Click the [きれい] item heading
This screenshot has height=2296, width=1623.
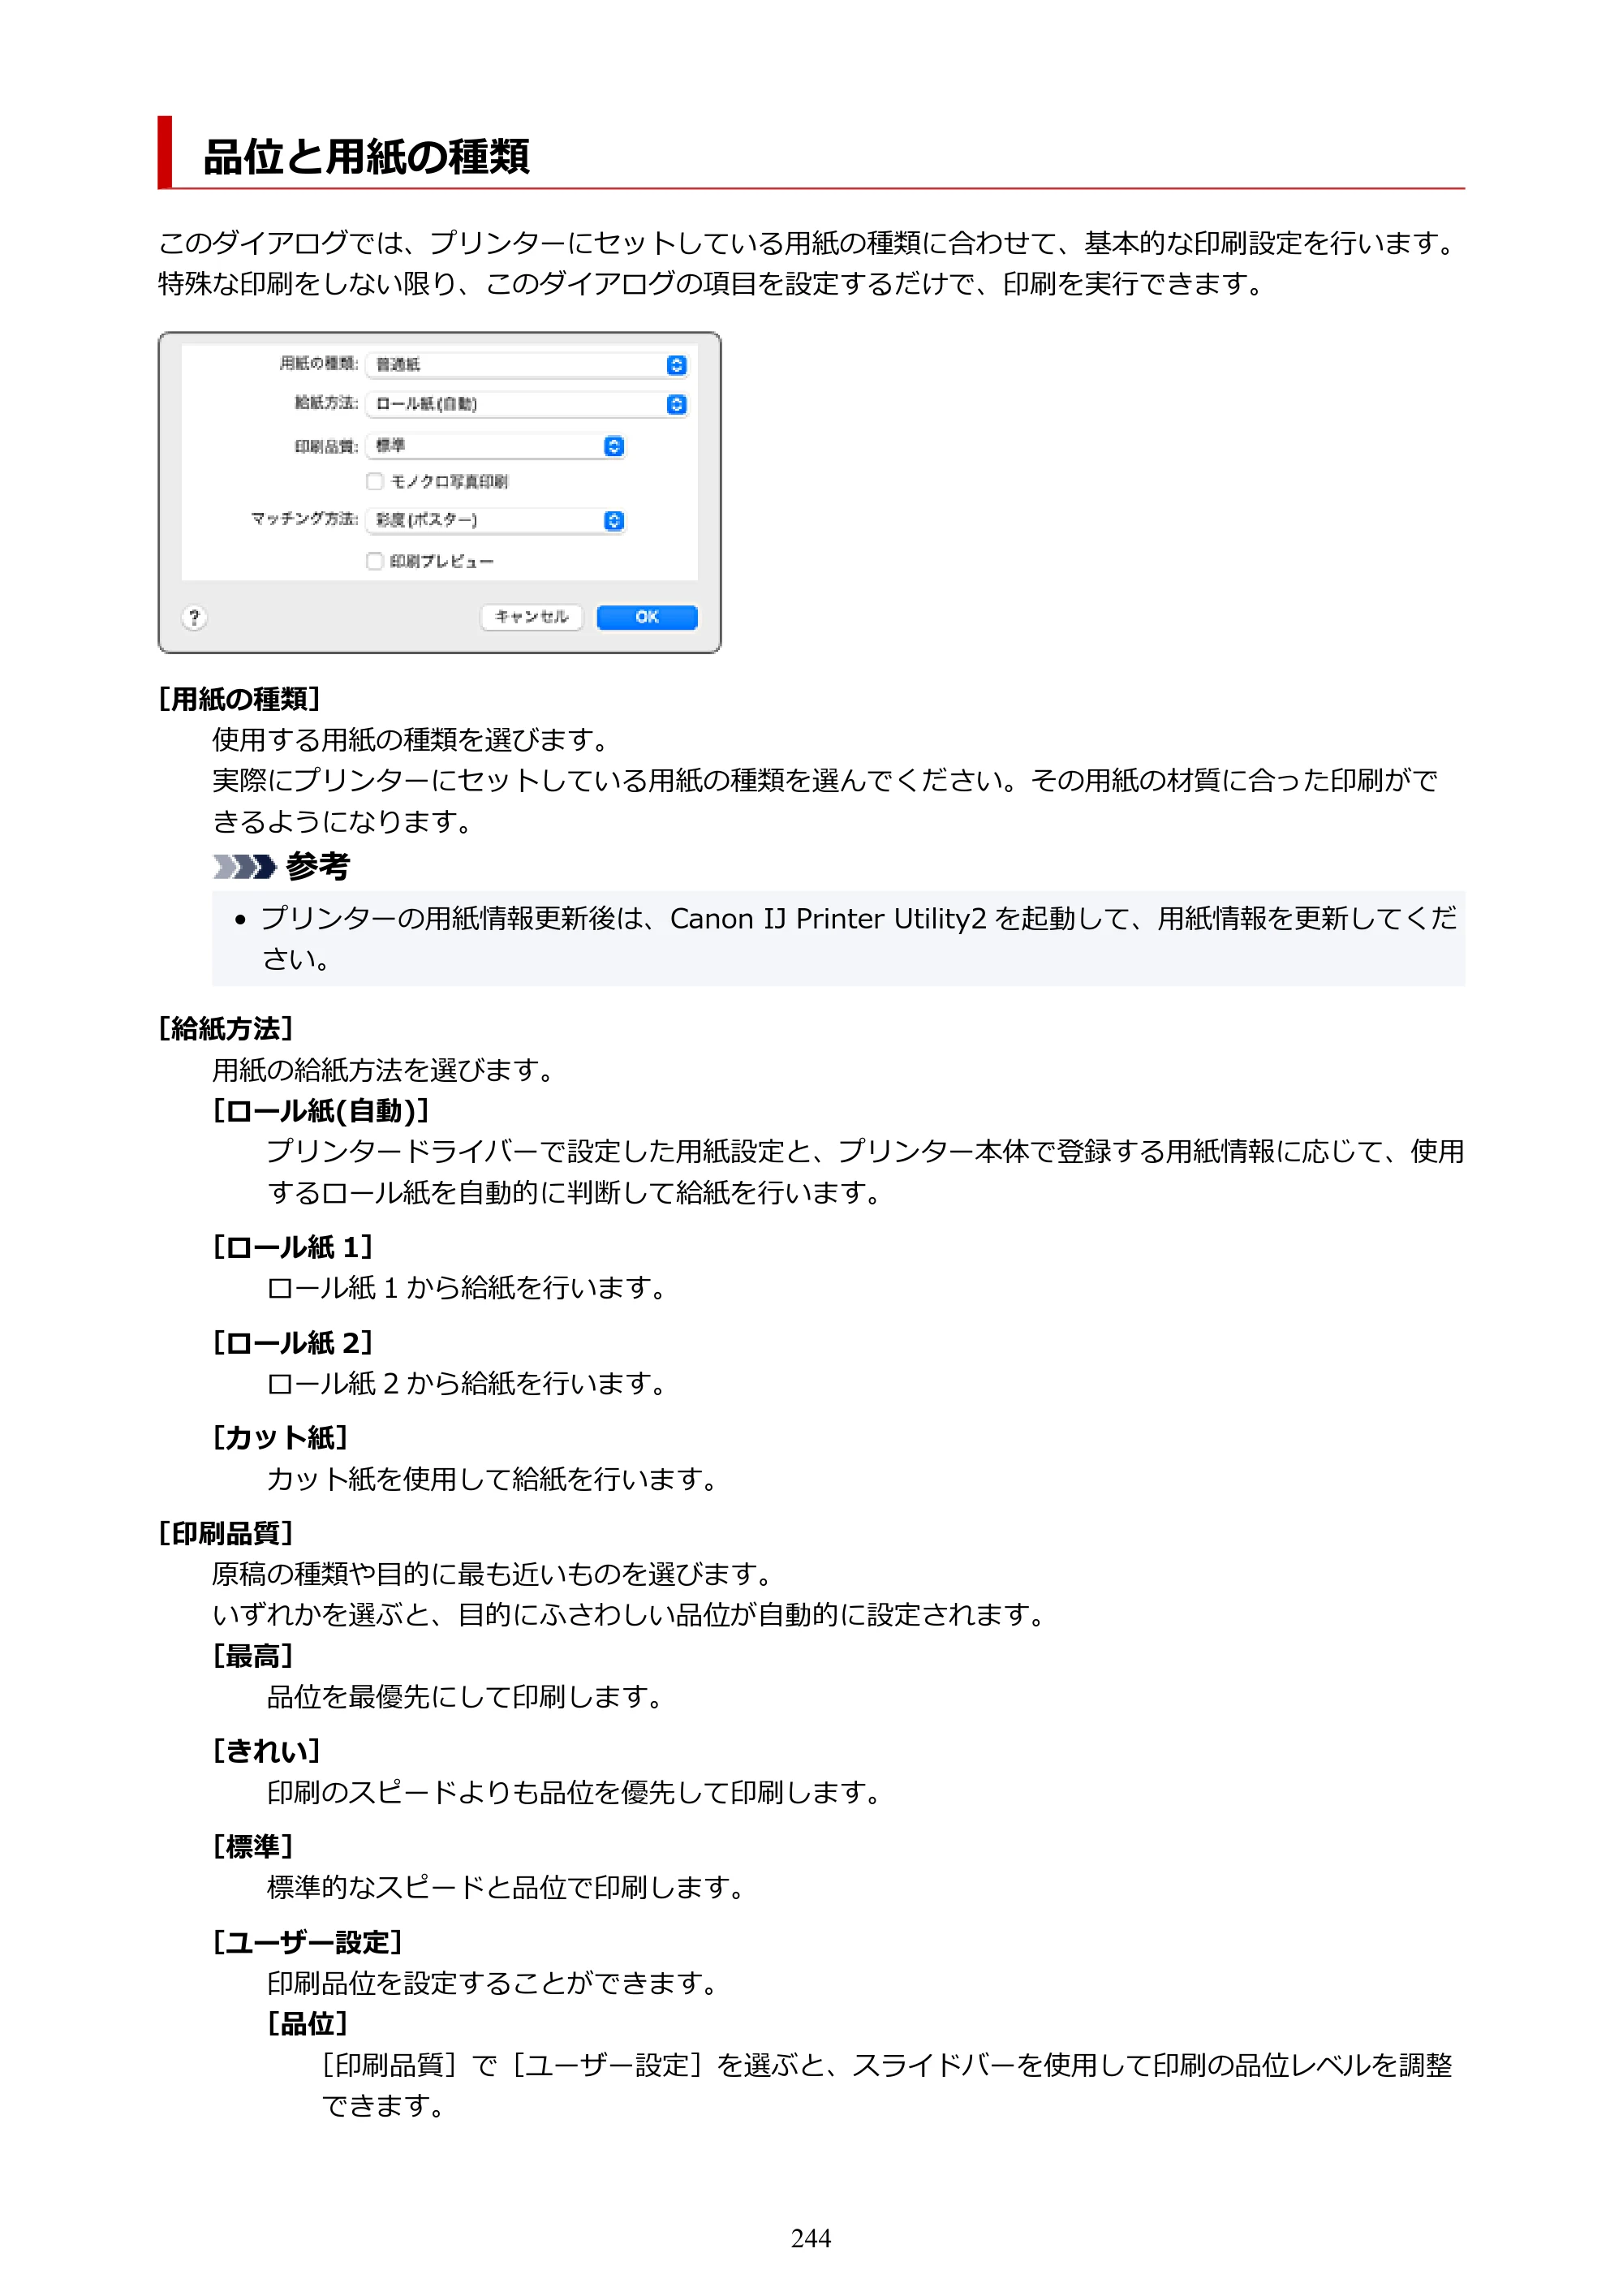[267, 1751]
